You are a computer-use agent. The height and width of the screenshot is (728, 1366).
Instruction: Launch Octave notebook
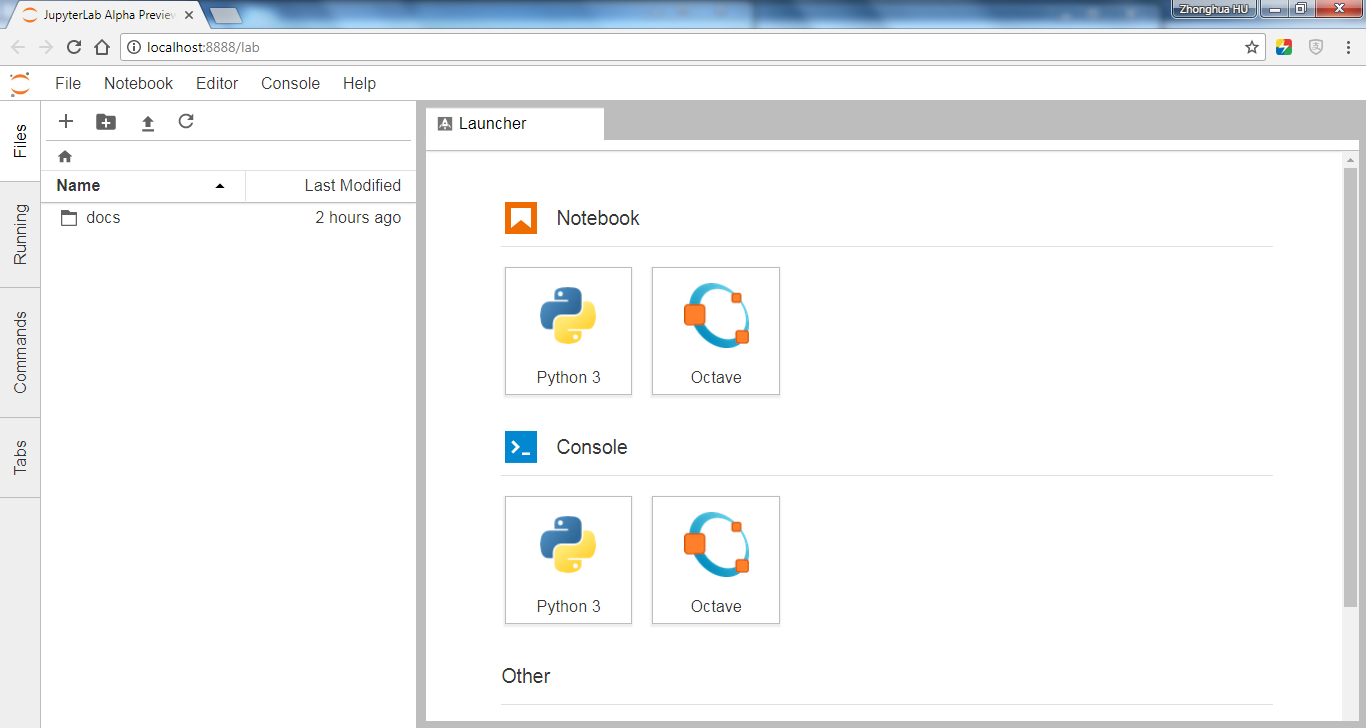(x=716, y=331)
